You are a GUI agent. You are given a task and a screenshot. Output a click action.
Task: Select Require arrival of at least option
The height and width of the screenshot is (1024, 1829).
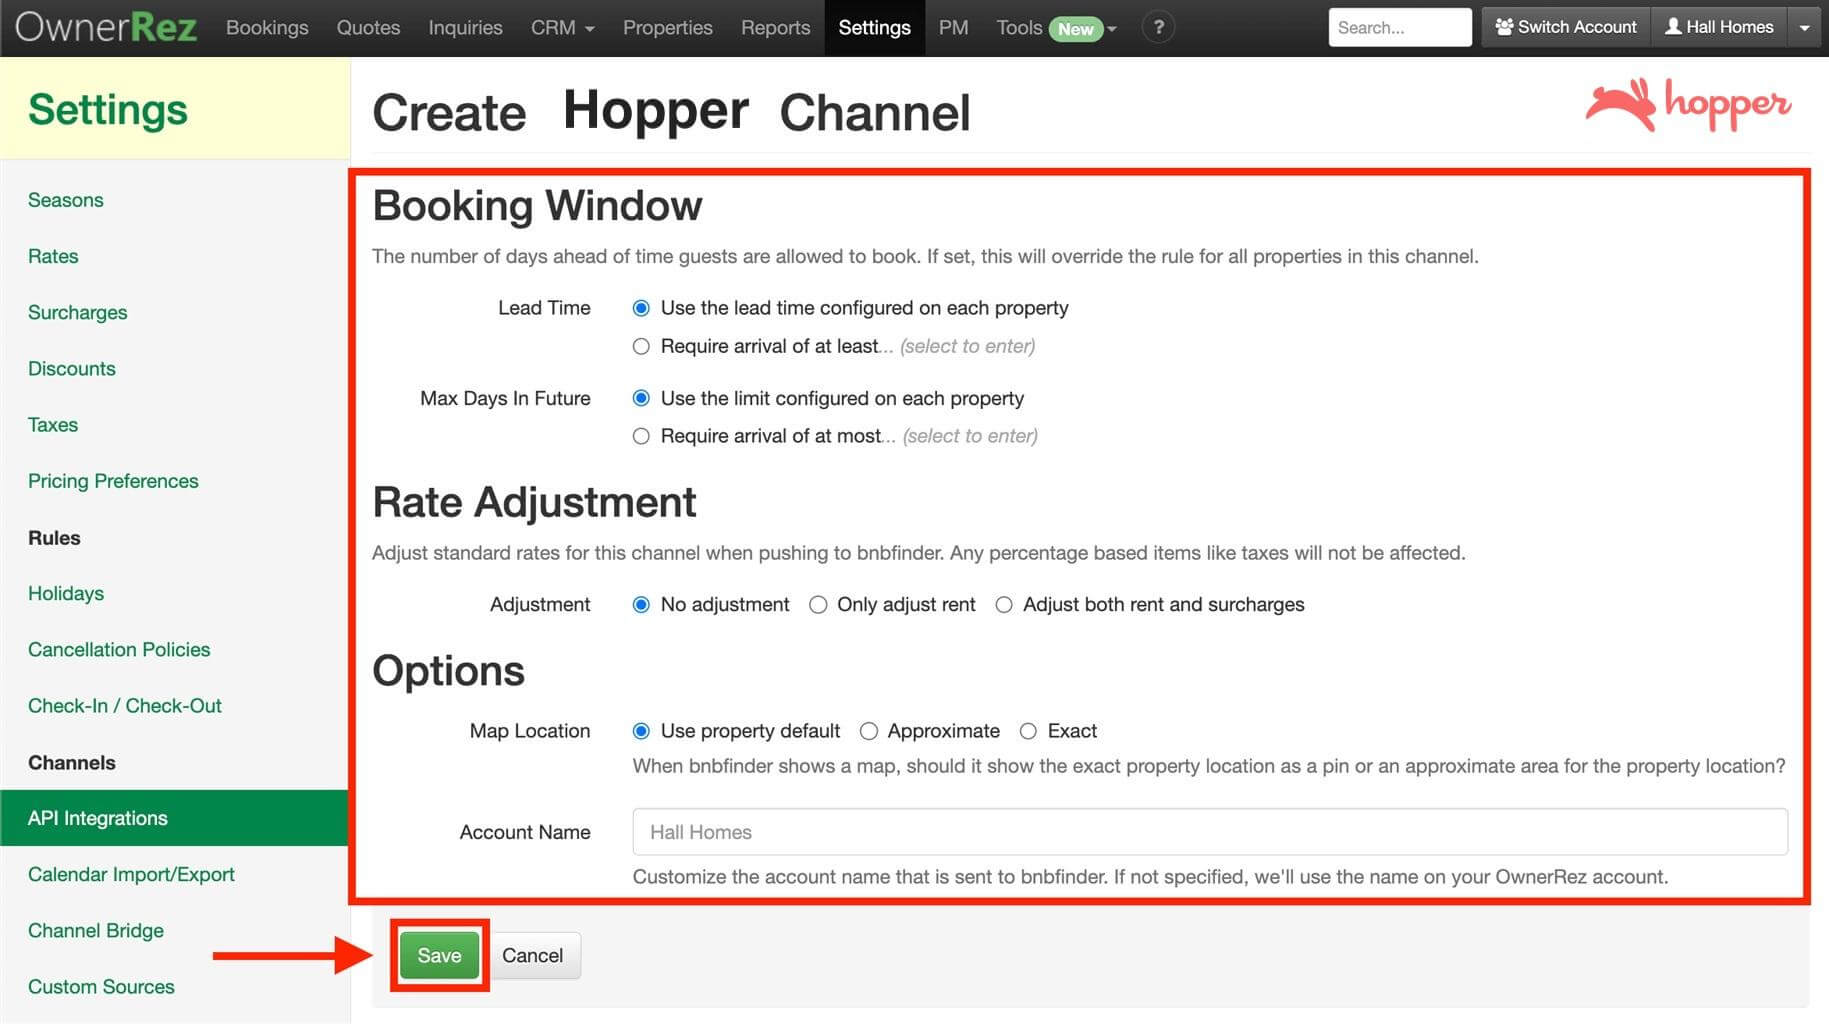(x=641, y=346)
